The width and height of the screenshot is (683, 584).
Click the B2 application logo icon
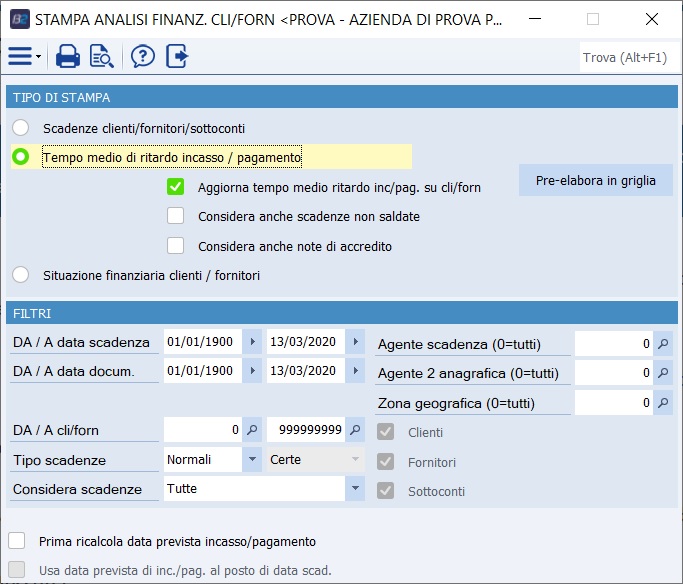click(x=20, y=19)
